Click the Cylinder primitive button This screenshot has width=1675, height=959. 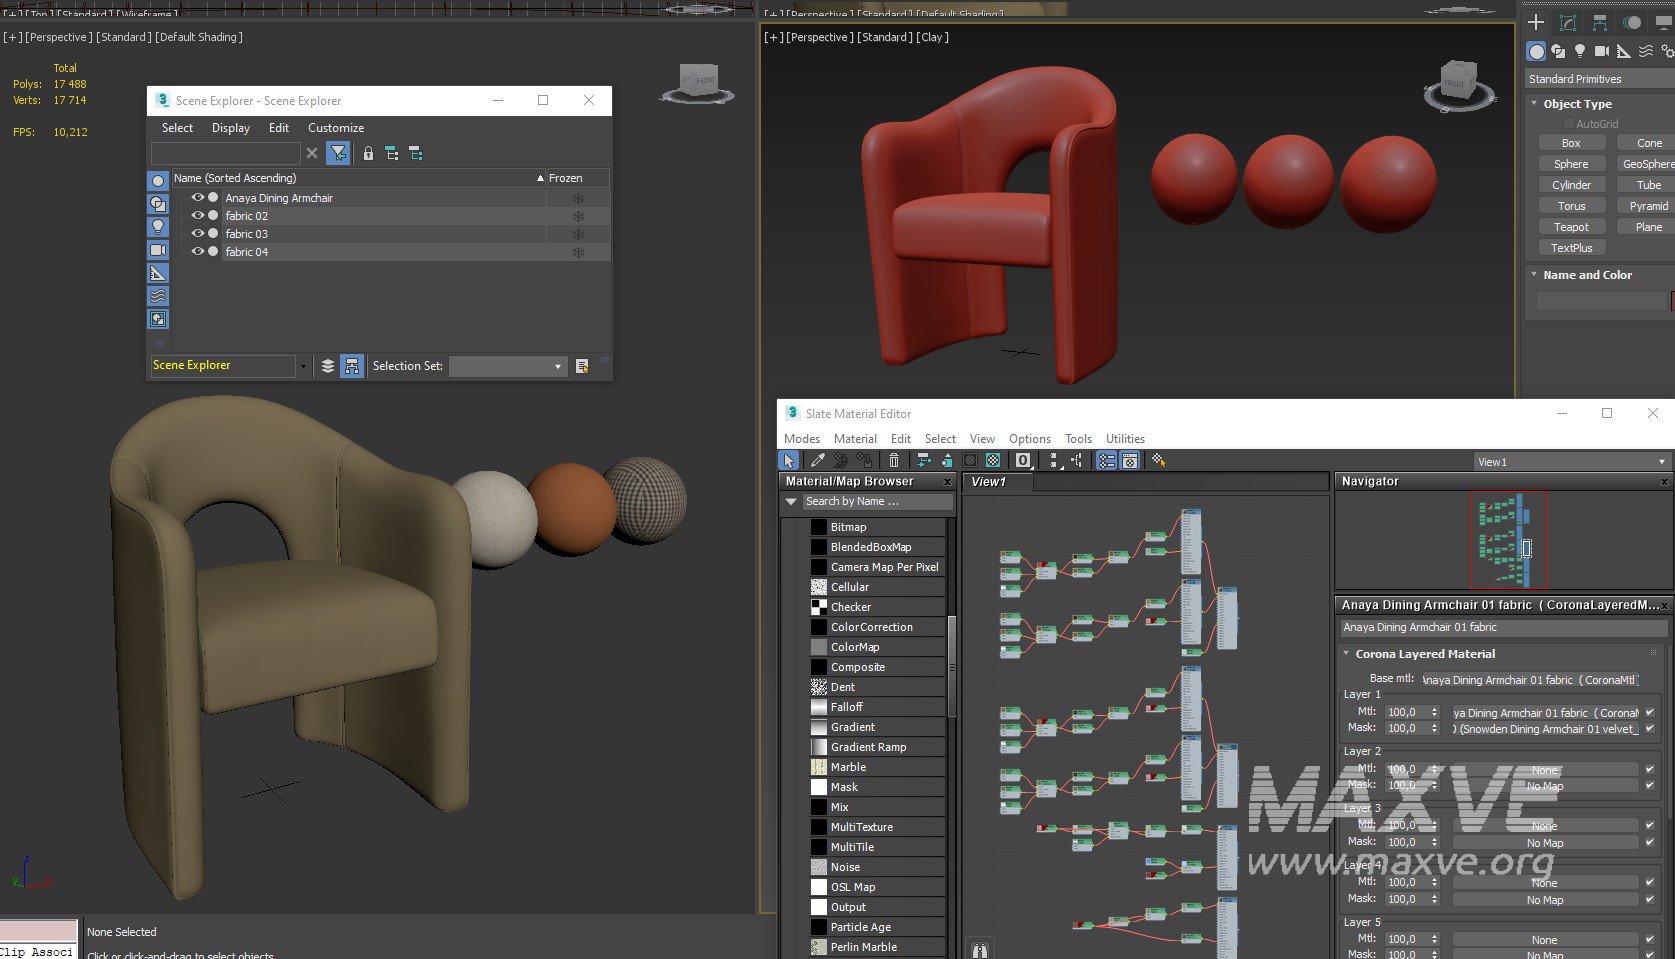pos(1571,185)
